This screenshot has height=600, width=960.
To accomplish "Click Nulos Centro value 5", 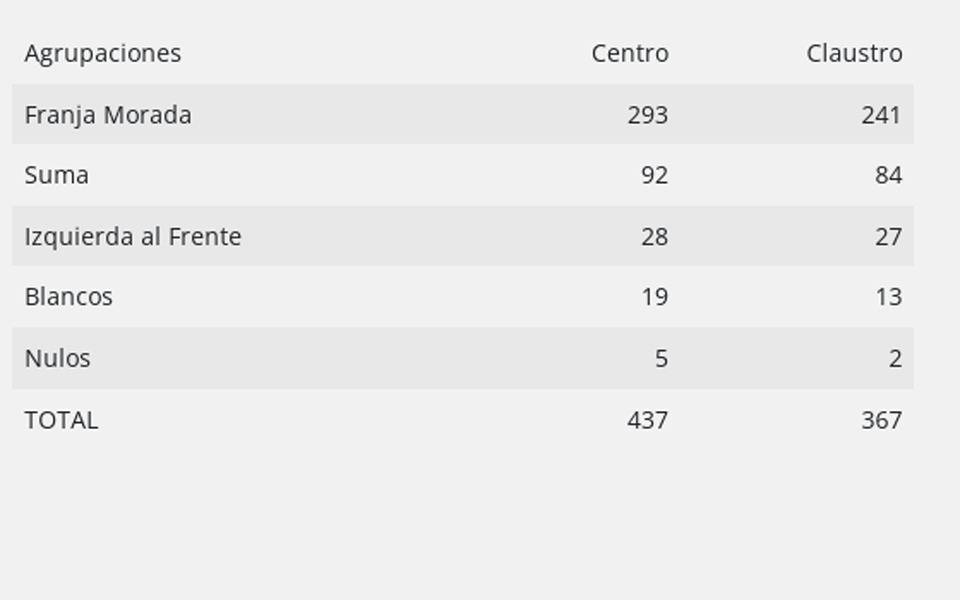I will pos(661,359).
